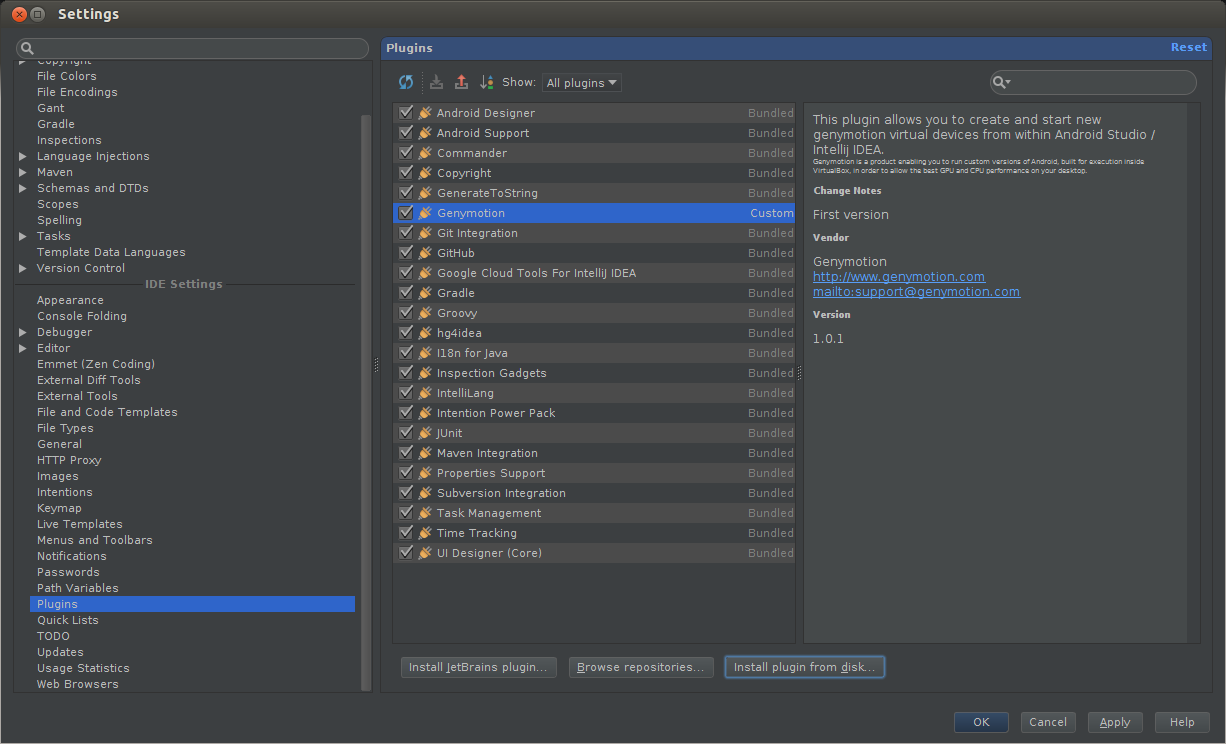Open the genymotion.com website link
Image resolution: width=1226 pixels, height=744 pixels.
pos(899,277)
